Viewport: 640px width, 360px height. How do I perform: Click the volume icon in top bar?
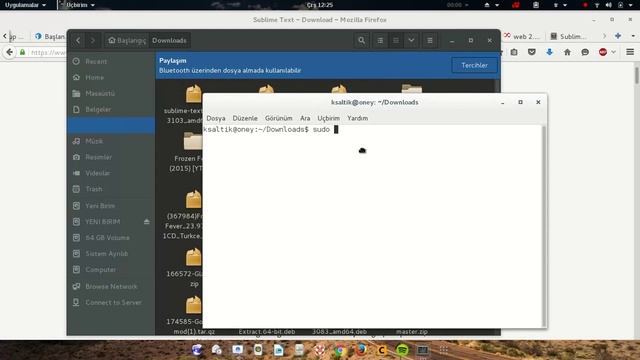[609, 5]
